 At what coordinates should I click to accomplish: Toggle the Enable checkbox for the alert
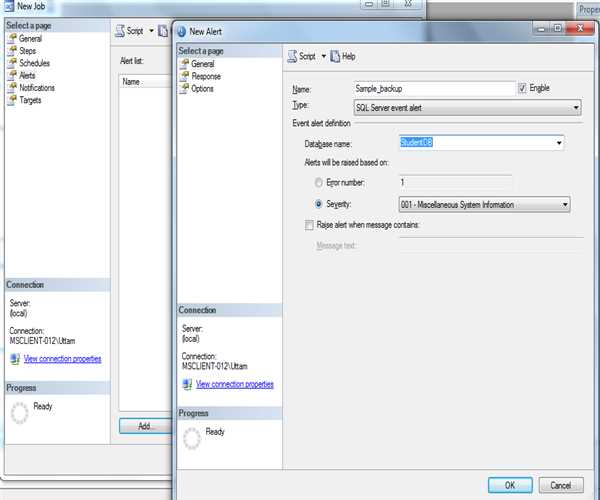pyautogui.click(x=523, y=88)
